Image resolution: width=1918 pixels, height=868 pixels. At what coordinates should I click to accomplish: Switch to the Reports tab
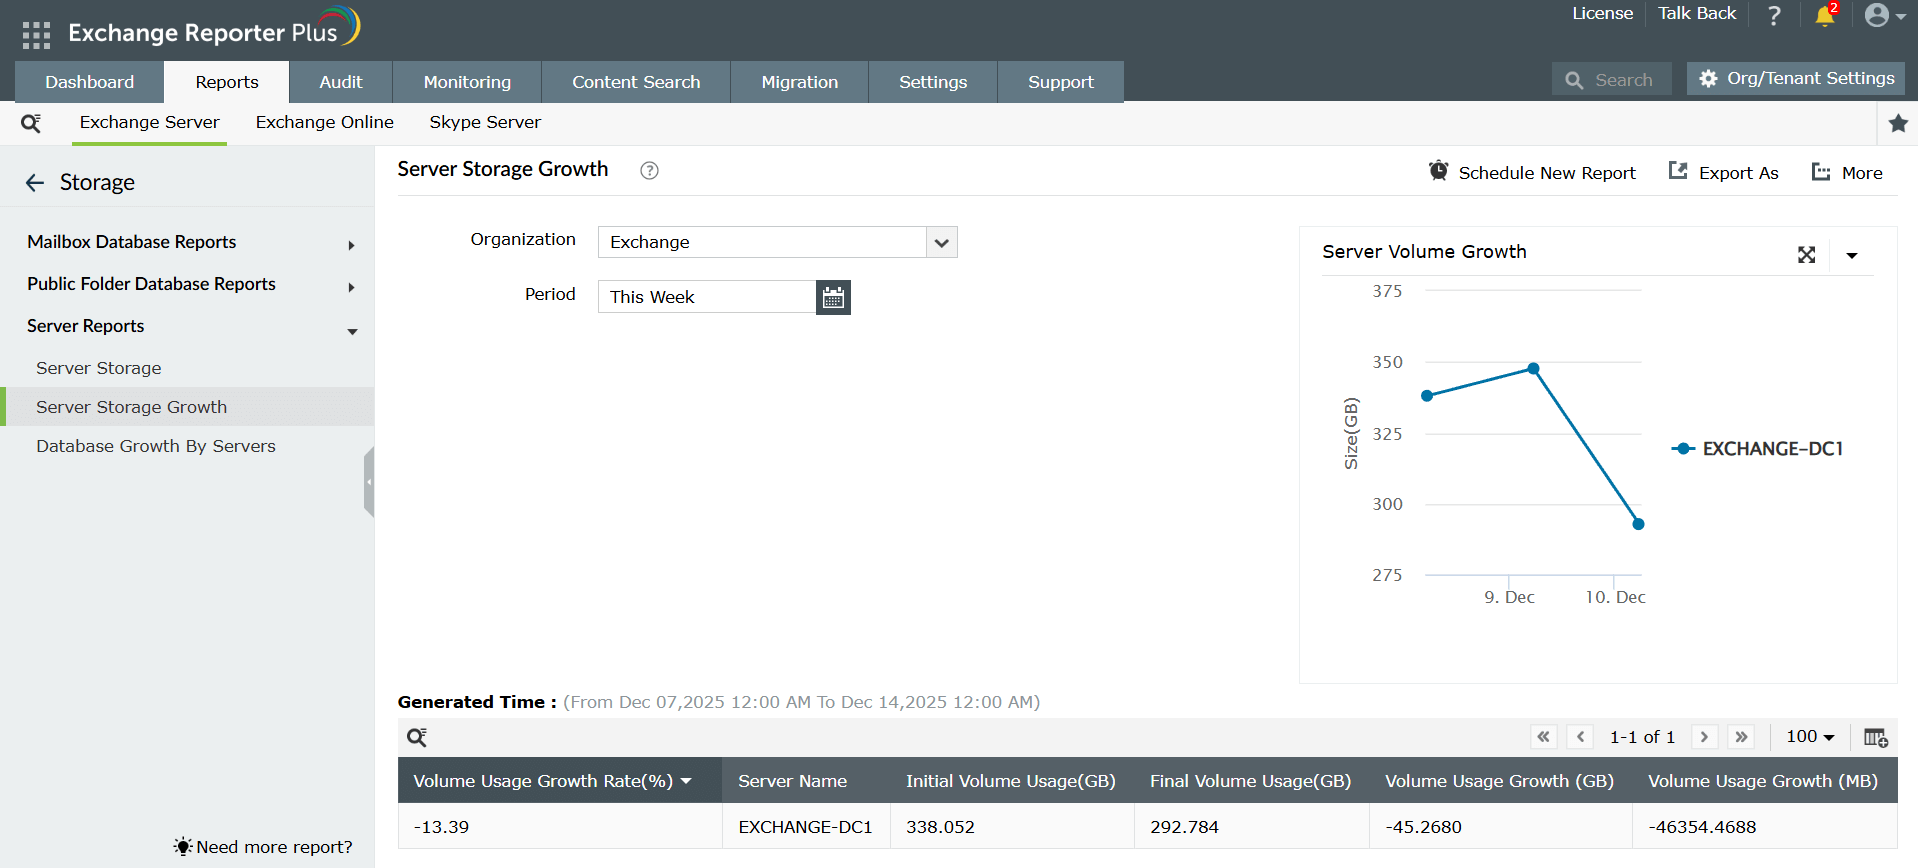tap(227, 82)
